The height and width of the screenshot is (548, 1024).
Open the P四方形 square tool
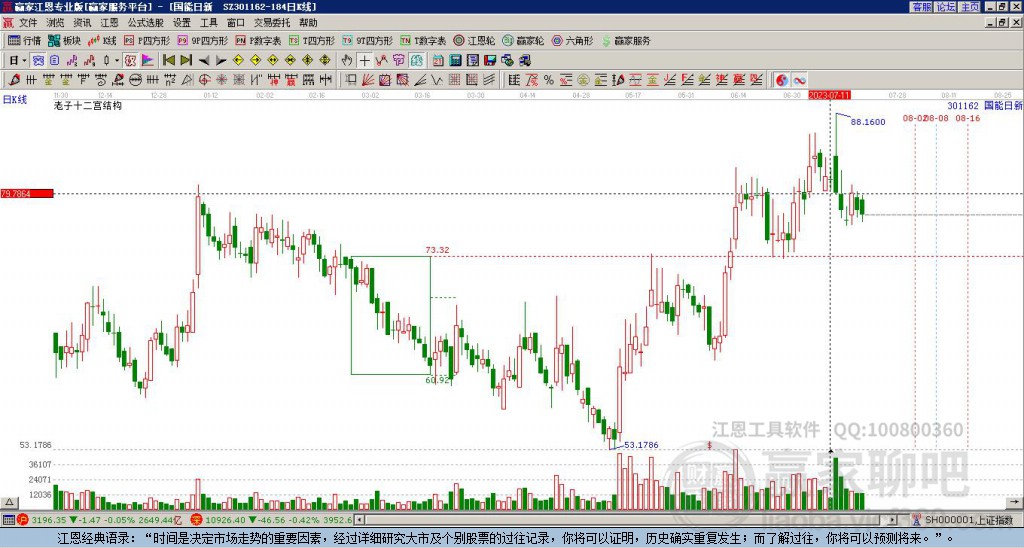148,40
